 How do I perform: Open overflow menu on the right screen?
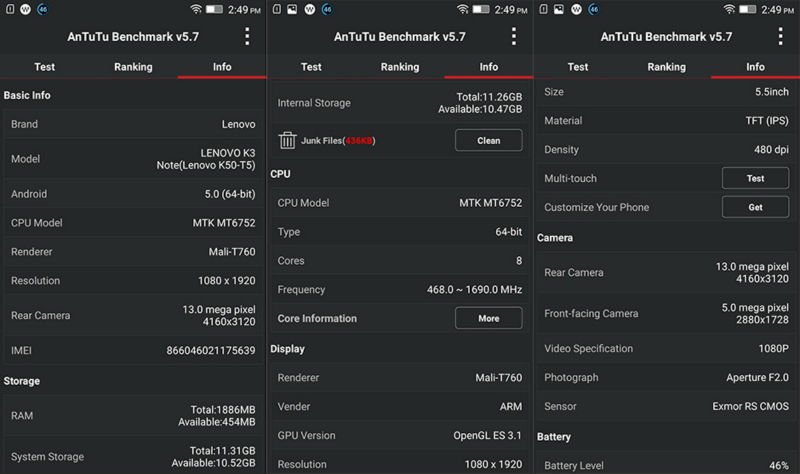click(780, 37)
